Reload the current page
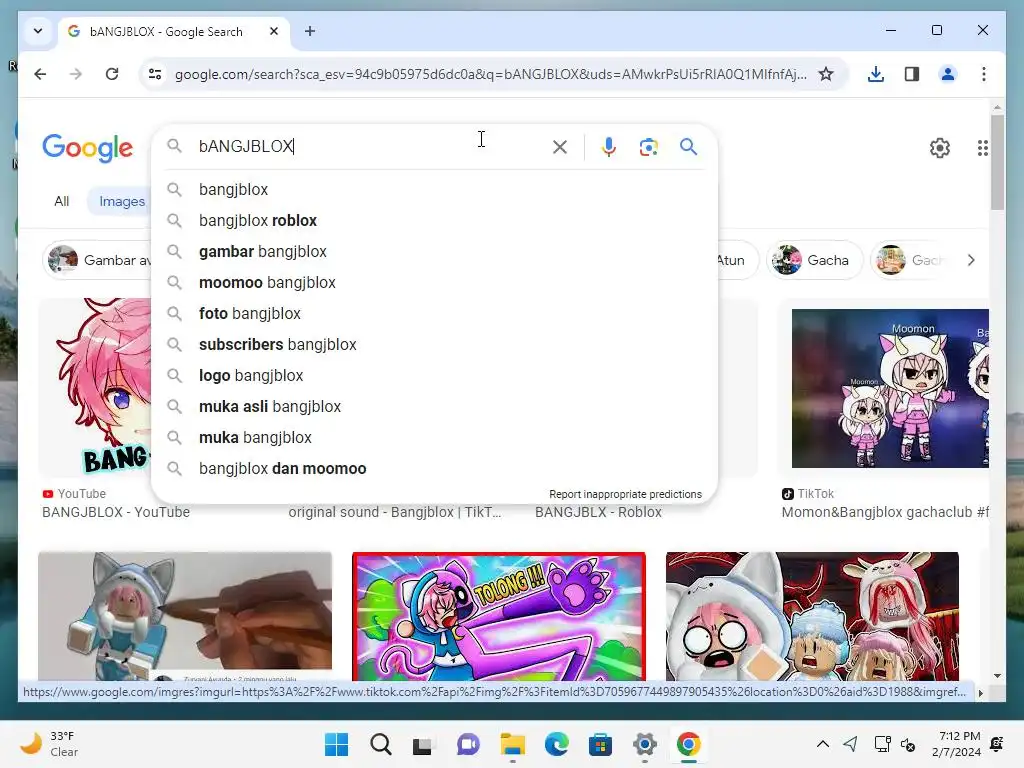Screen dimensions: 1024x768 112,74
